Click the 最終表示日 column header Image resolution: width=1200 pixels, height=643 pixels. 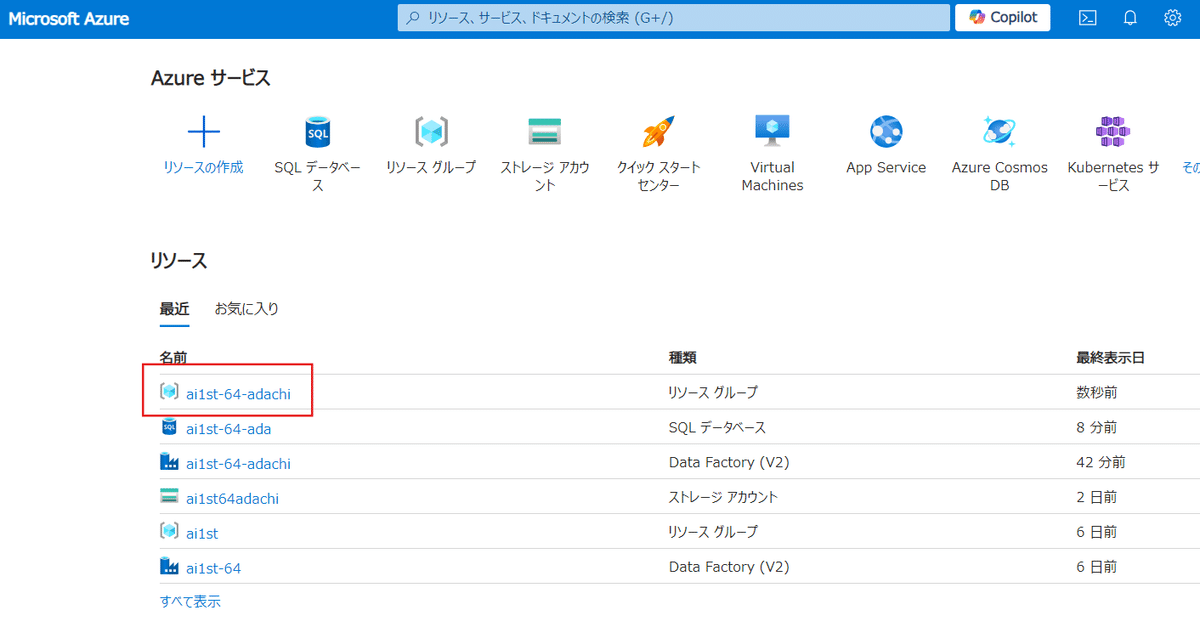pos(1111,357)
